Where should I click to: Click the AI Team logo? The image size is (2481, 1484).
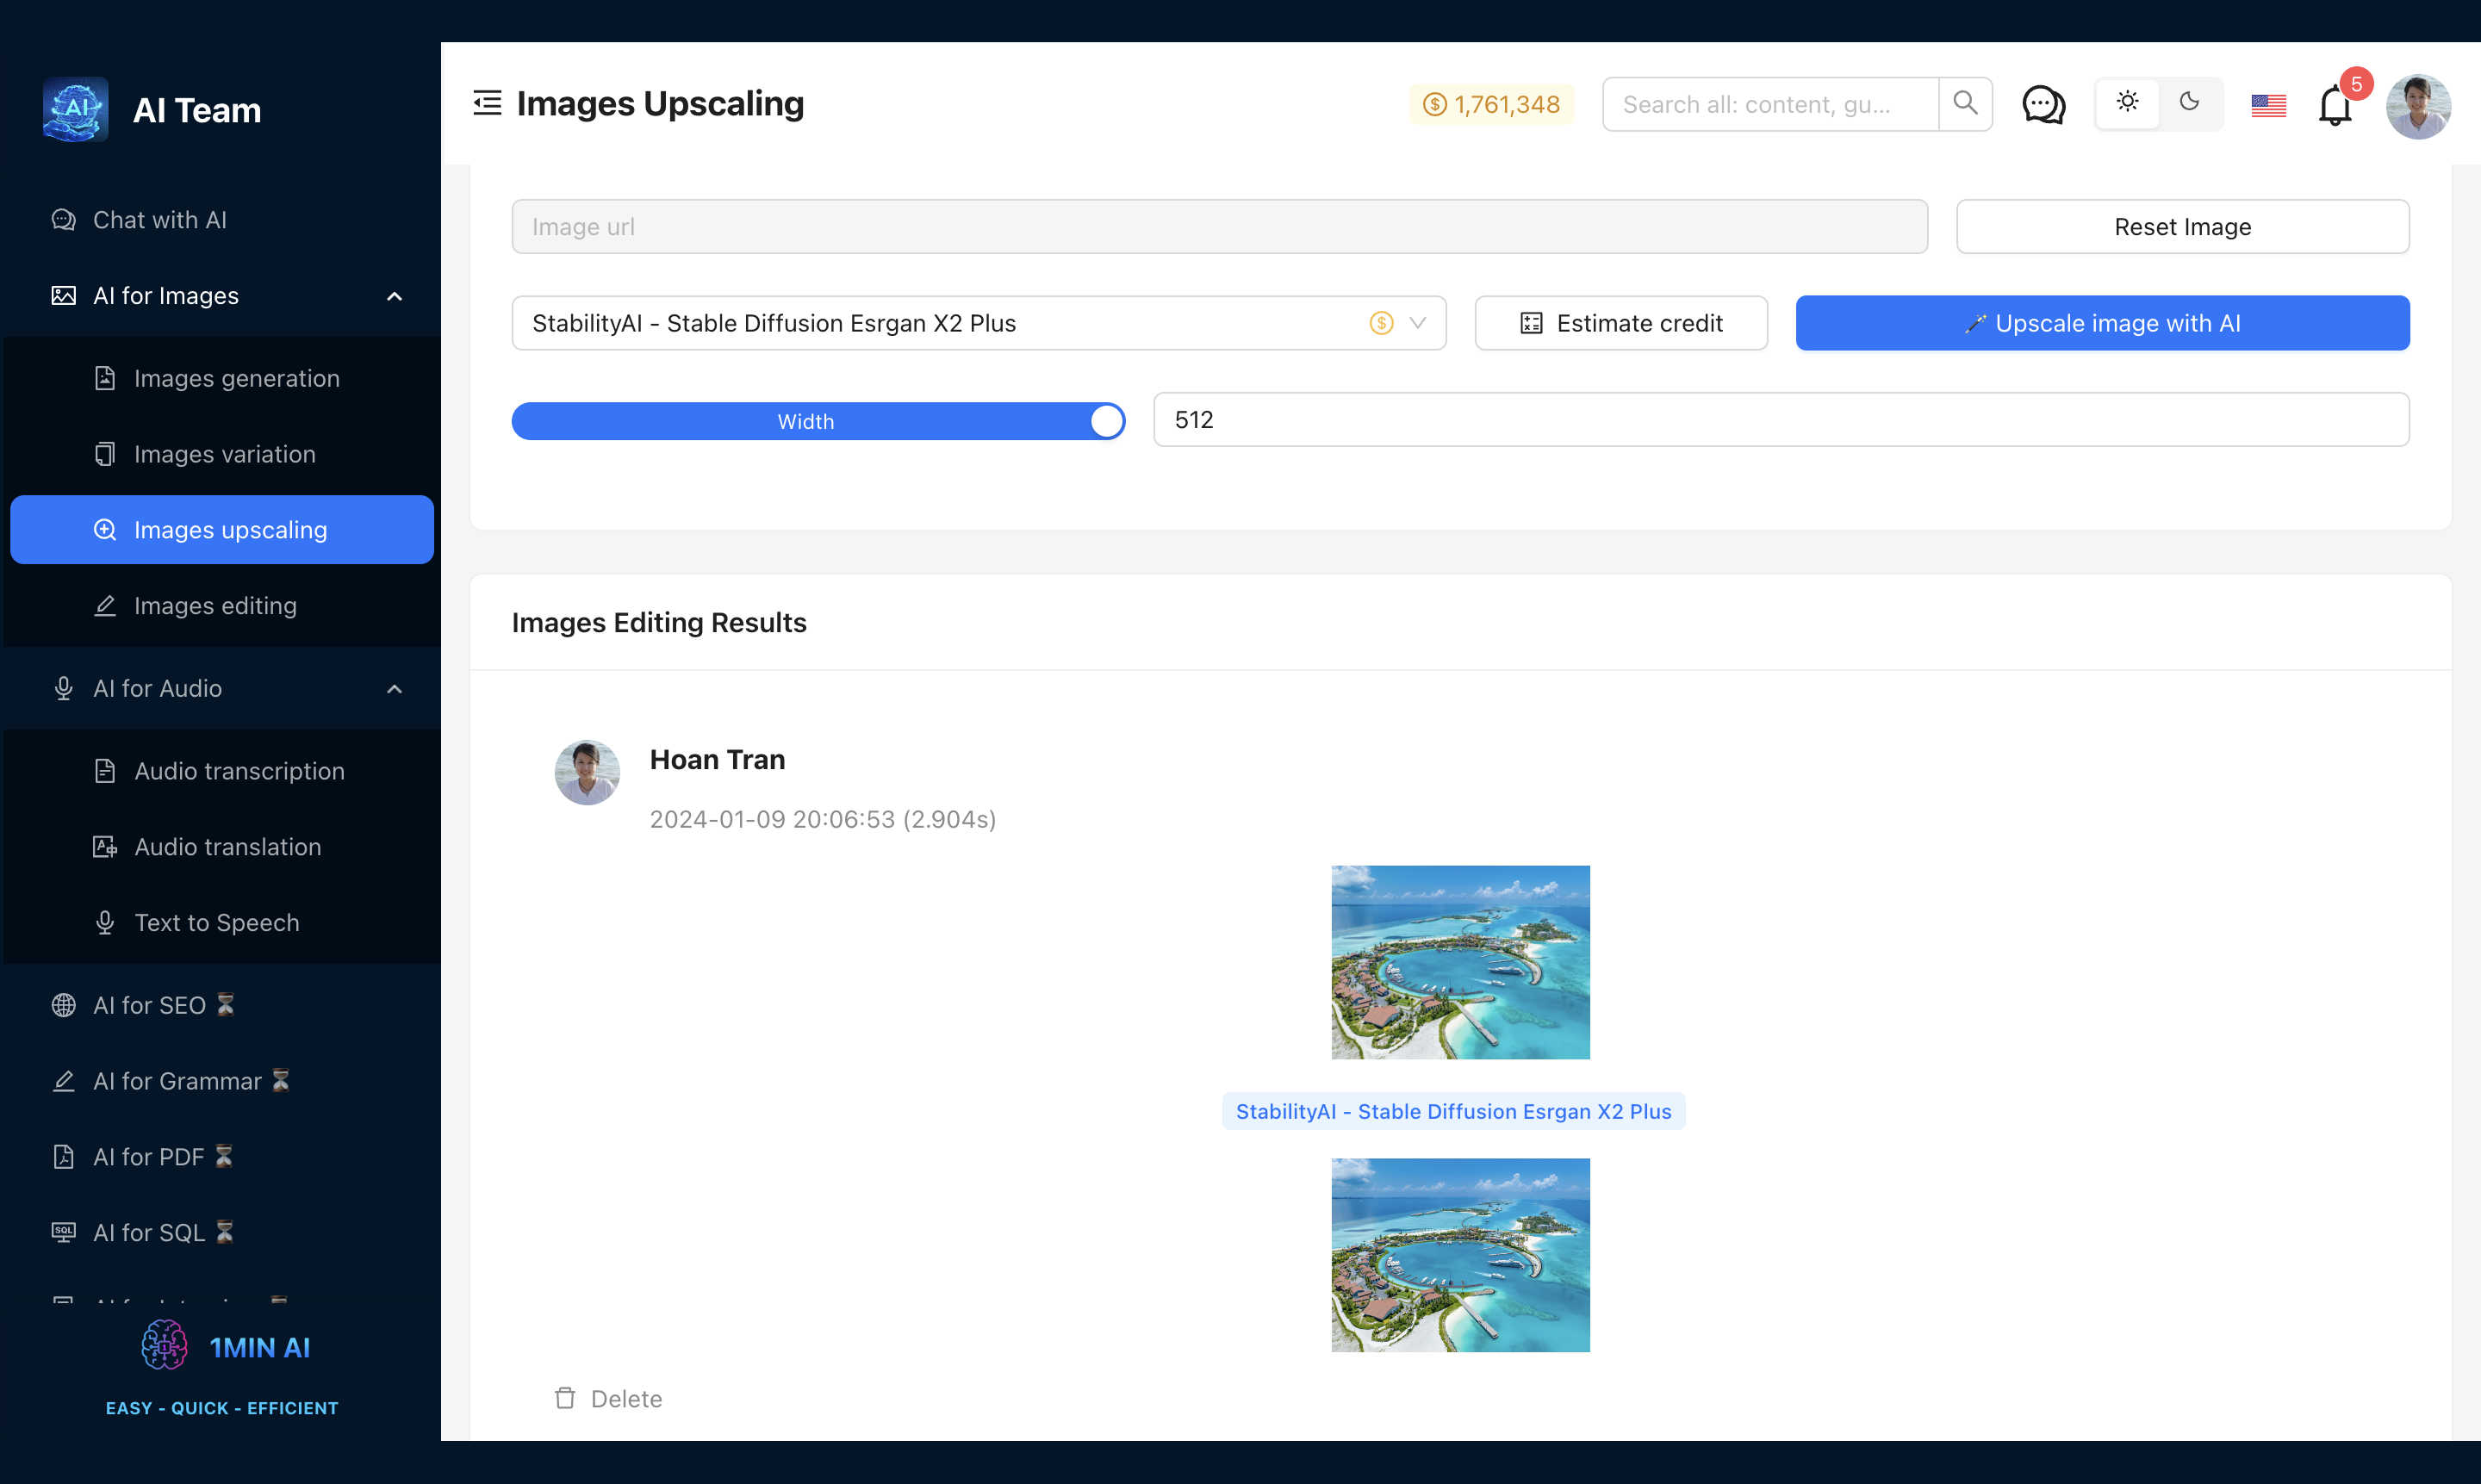76,110
